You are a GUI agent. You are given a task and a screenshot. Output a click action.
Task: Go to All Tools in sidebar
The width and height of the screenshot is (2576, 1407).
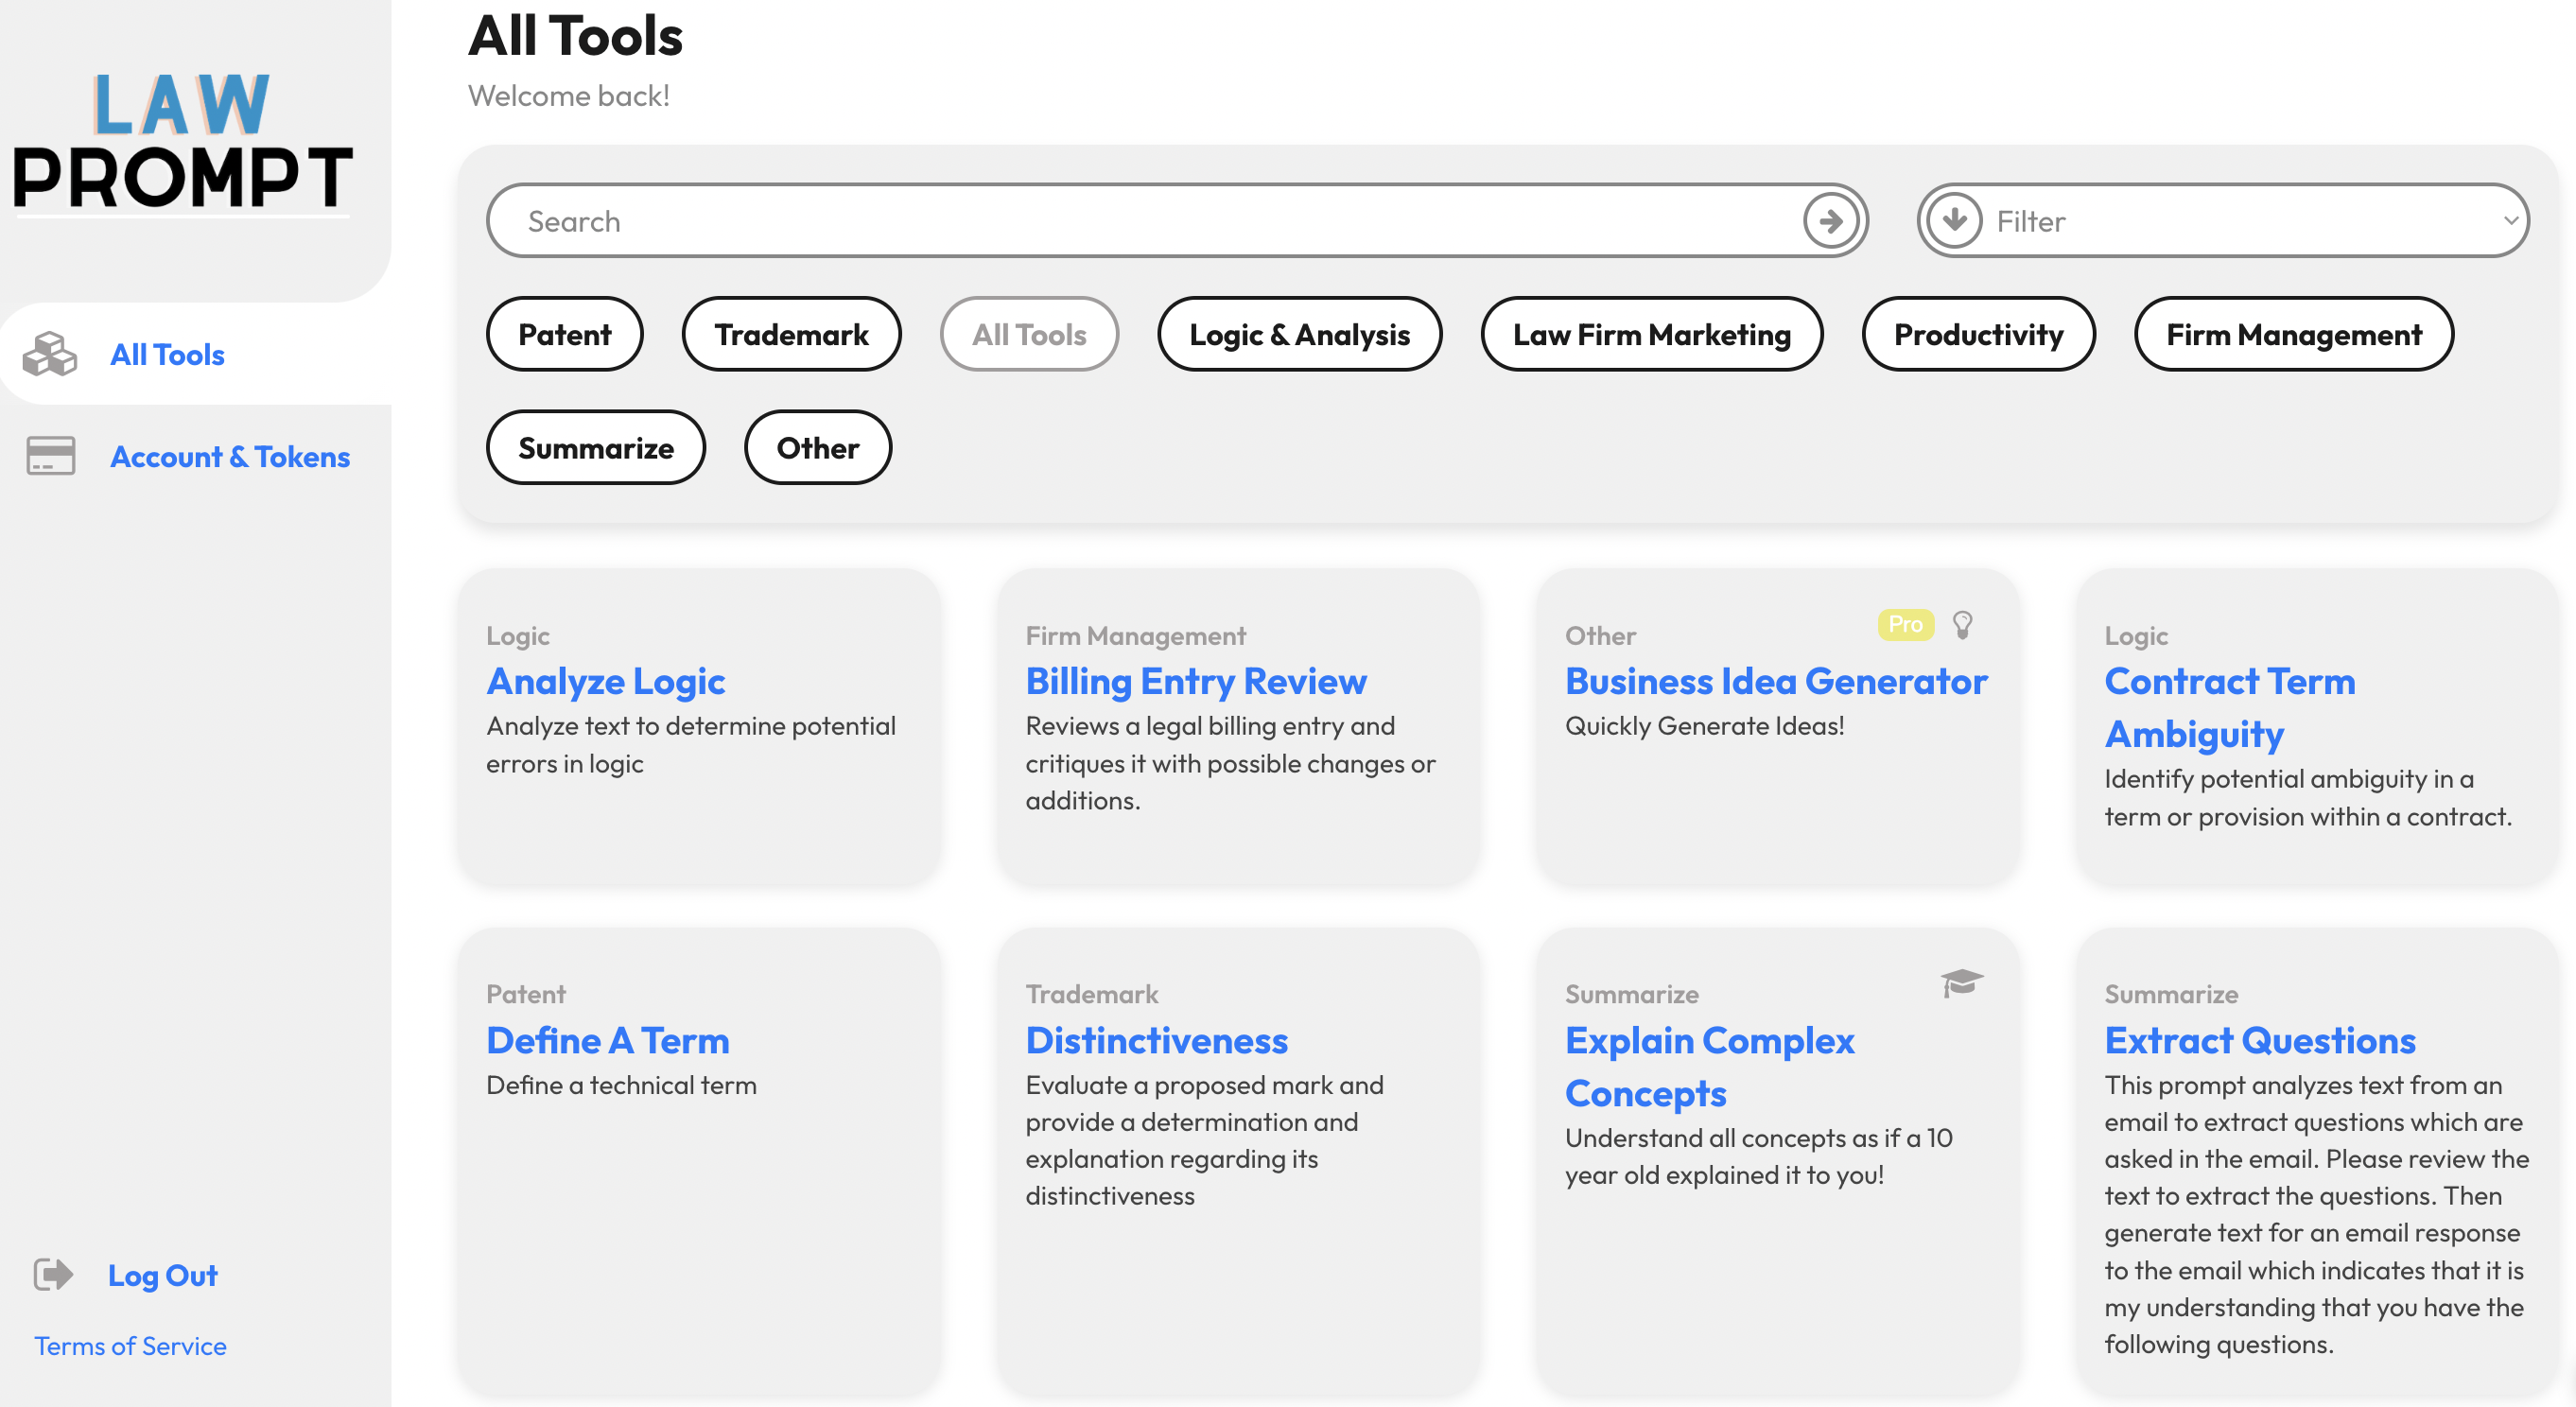167,354
